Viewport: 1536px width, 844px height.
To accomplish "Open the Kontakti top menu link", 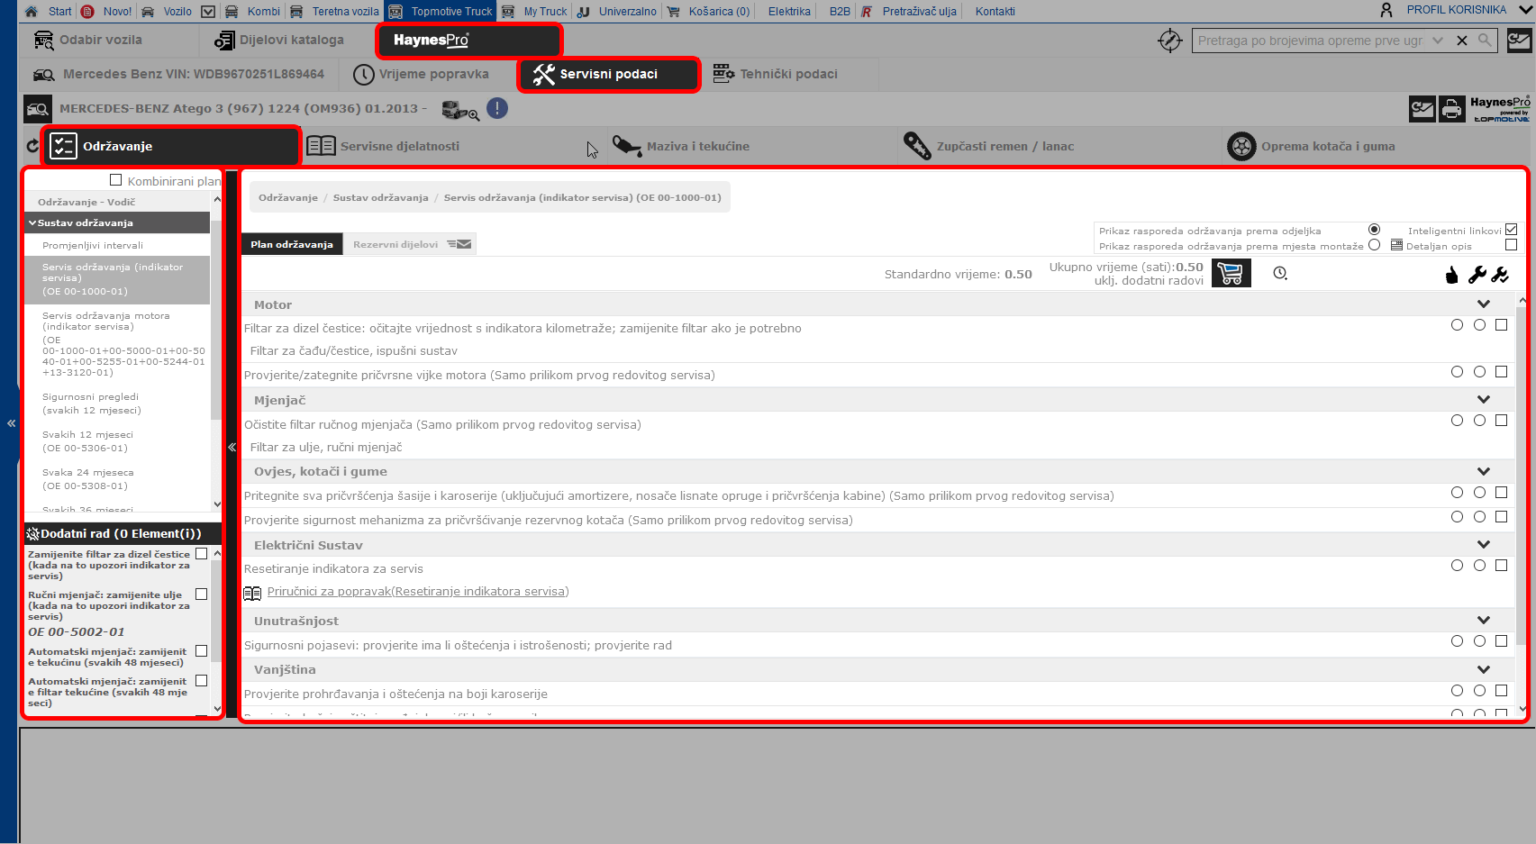I will (995, 11).
